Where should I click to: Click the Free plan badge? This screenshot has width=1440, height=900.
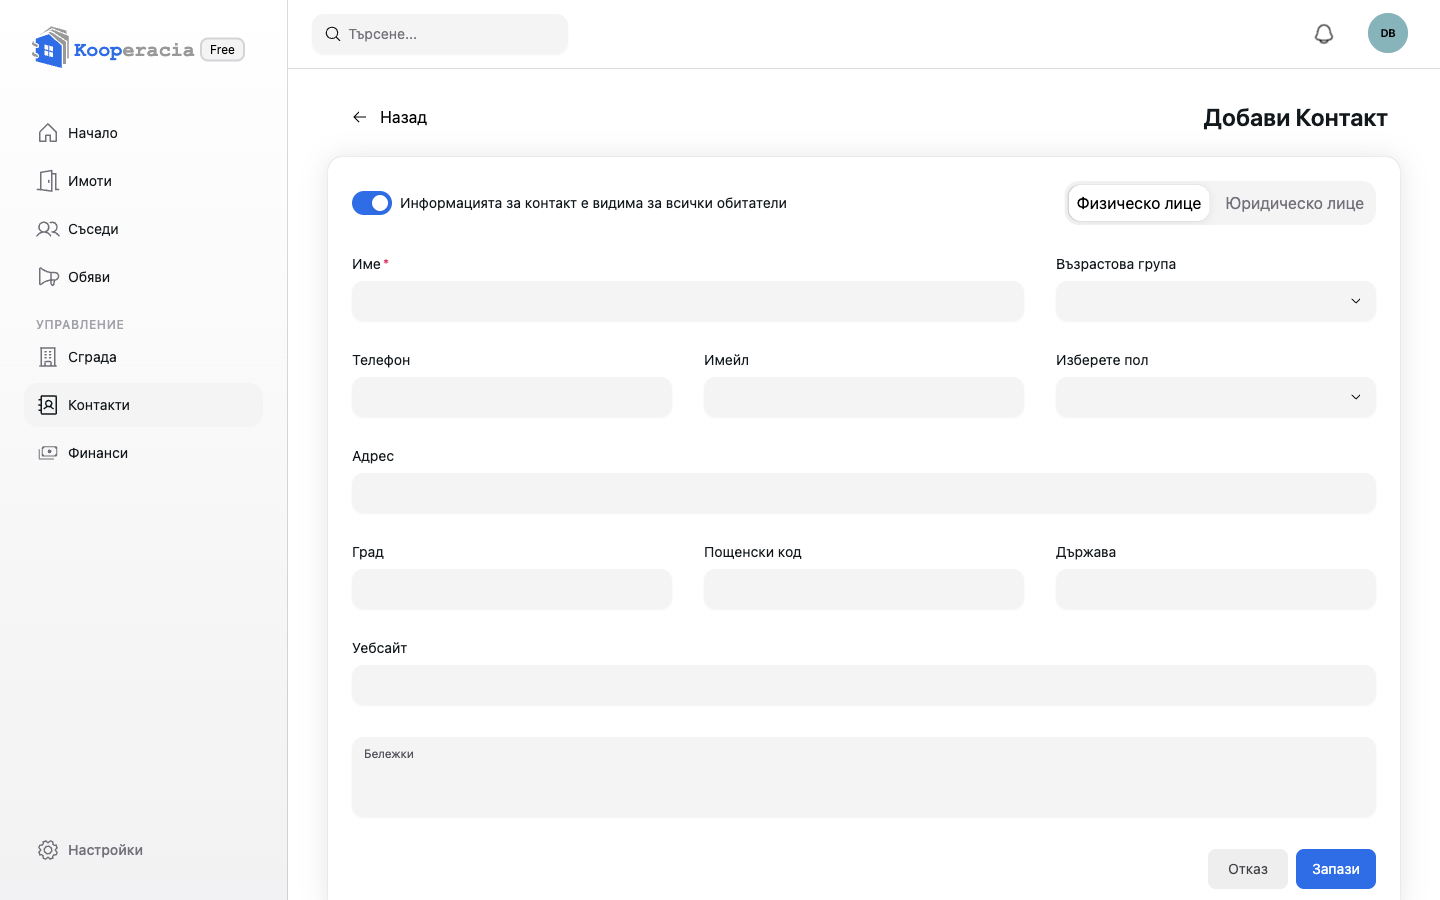point(222,49)
